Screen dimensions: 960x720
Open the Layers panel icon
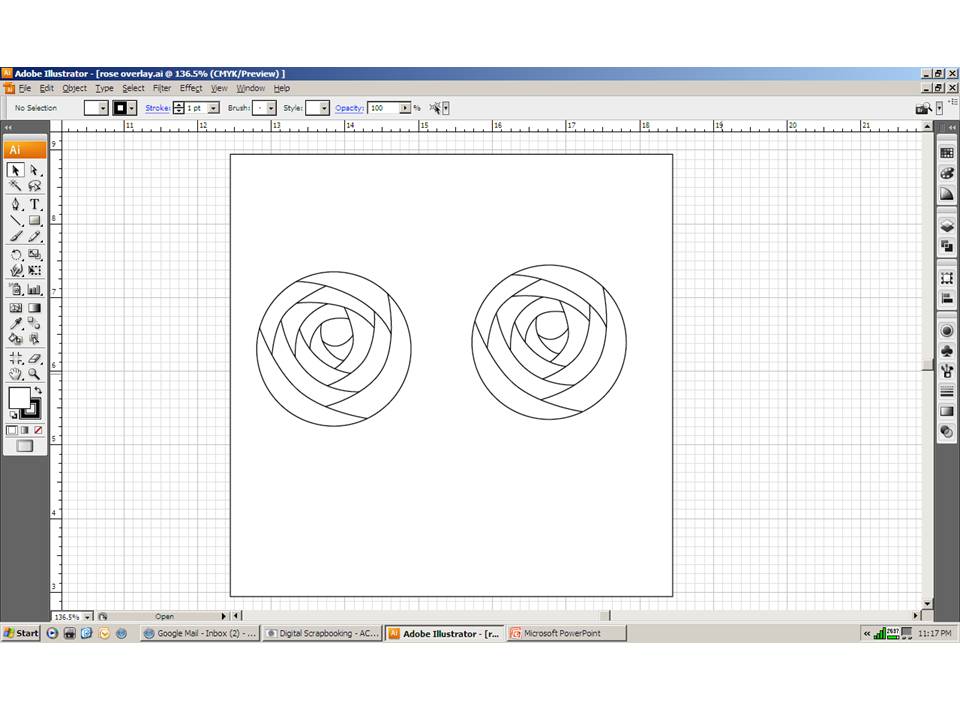coord(947,226)
